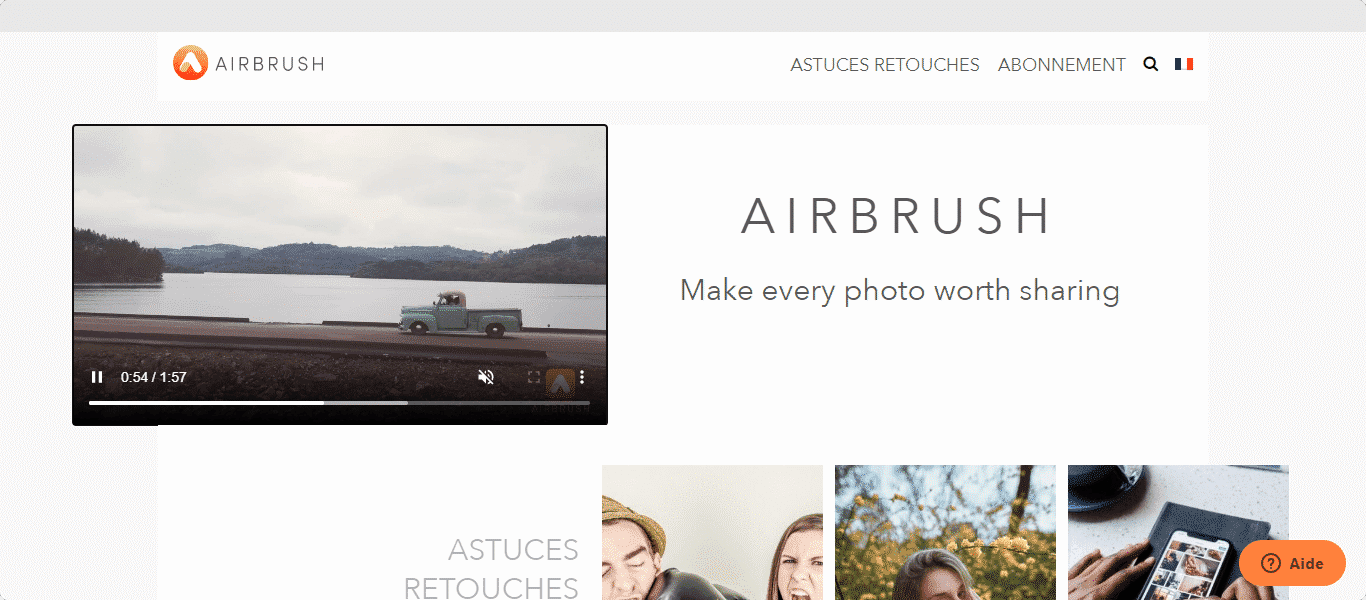This screenshot has height=600, width=1366.
Task: Click the orange AirBrush logo icon
Action: pyautogui.click(x=190, y=63)
